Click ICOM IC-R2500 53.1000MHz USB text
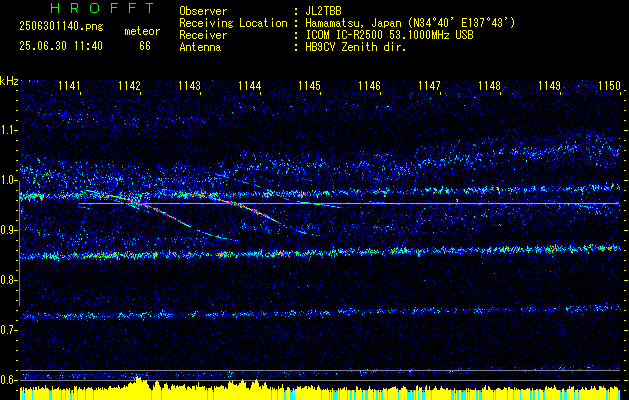Image resolution: width=629 pixels, height=400 pixels. click(x=389, y=35)
